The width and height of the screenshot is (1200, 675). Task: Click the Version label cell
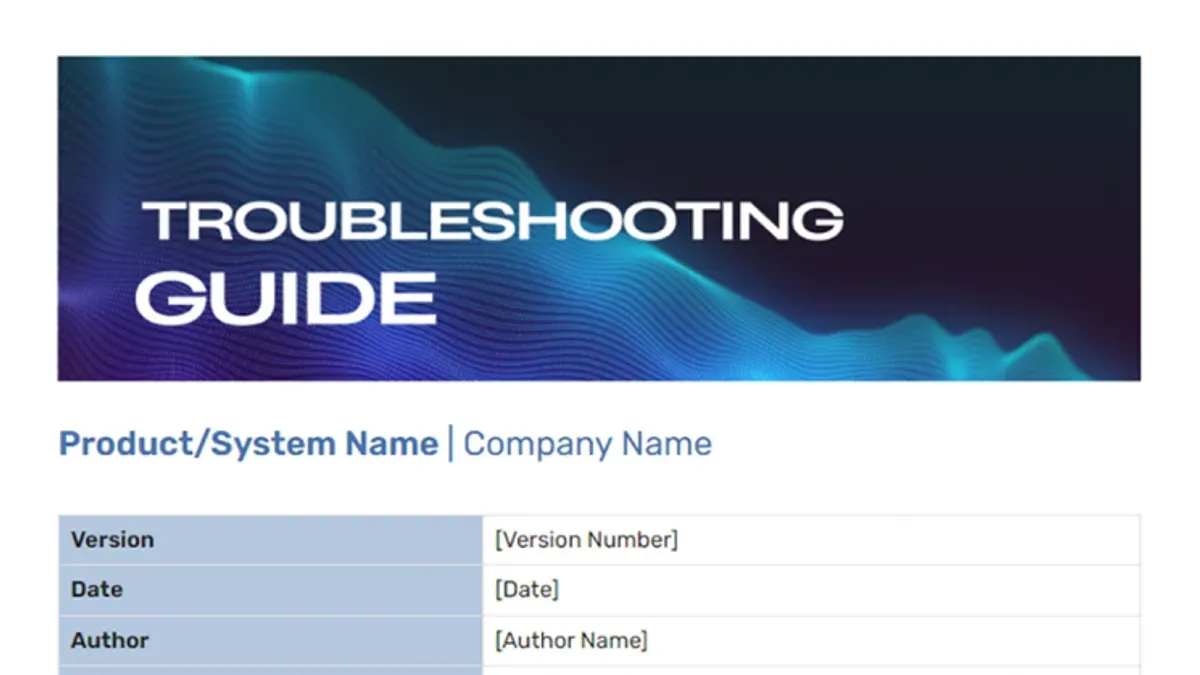point(271,540)
